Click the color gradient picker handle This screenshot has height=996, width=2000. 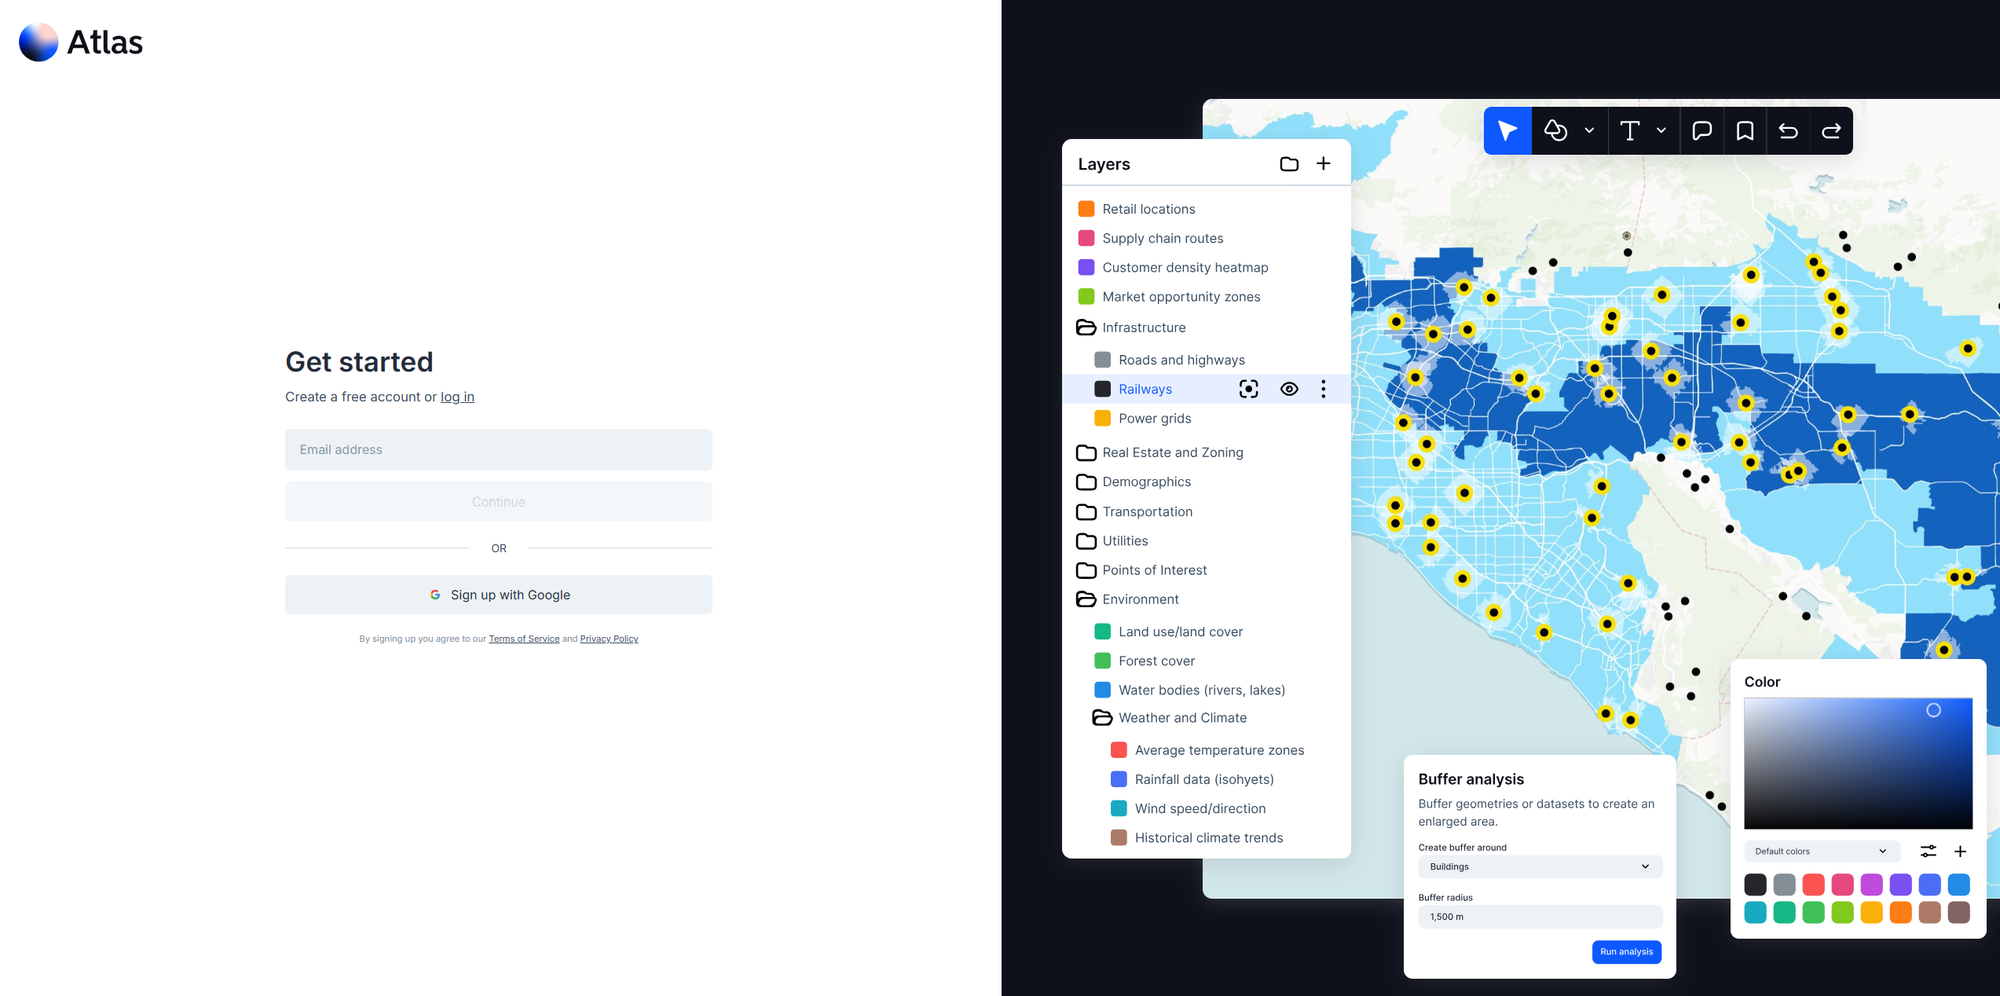pyautogui.click(x=1933, y=710)
